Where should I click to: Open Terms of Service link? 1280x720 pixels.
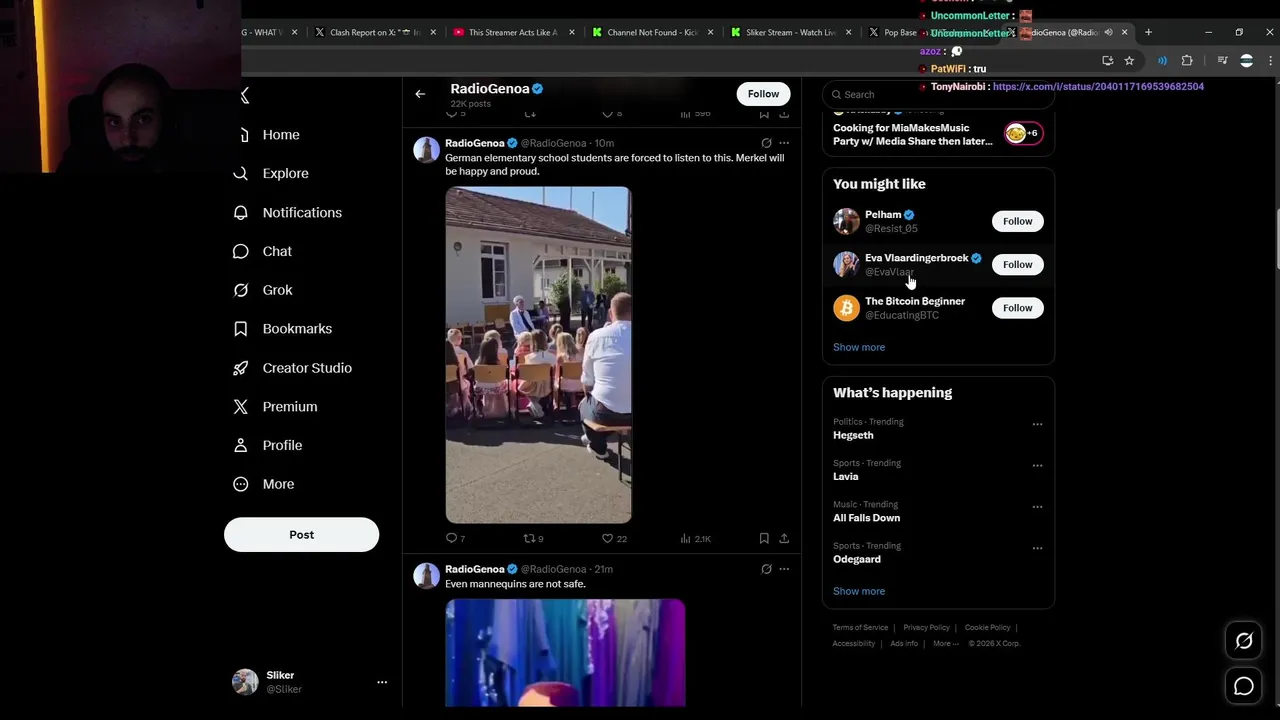[x=860, y=628]
